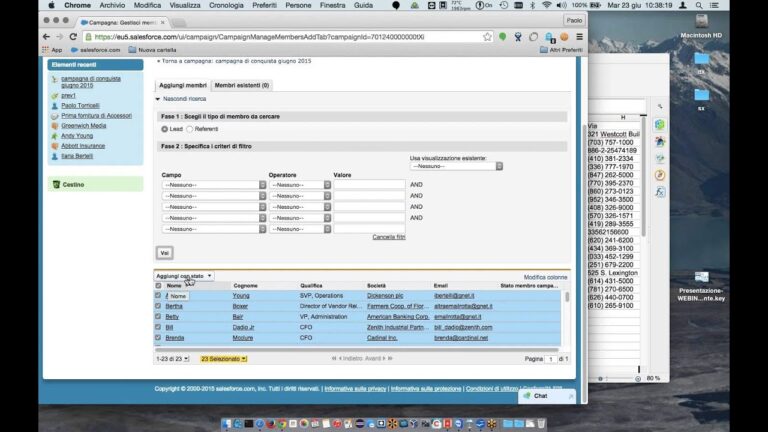The height and width of the screenshot is (432, 768).
Task: Open Trash in the Dock
Action: (541, 424)
